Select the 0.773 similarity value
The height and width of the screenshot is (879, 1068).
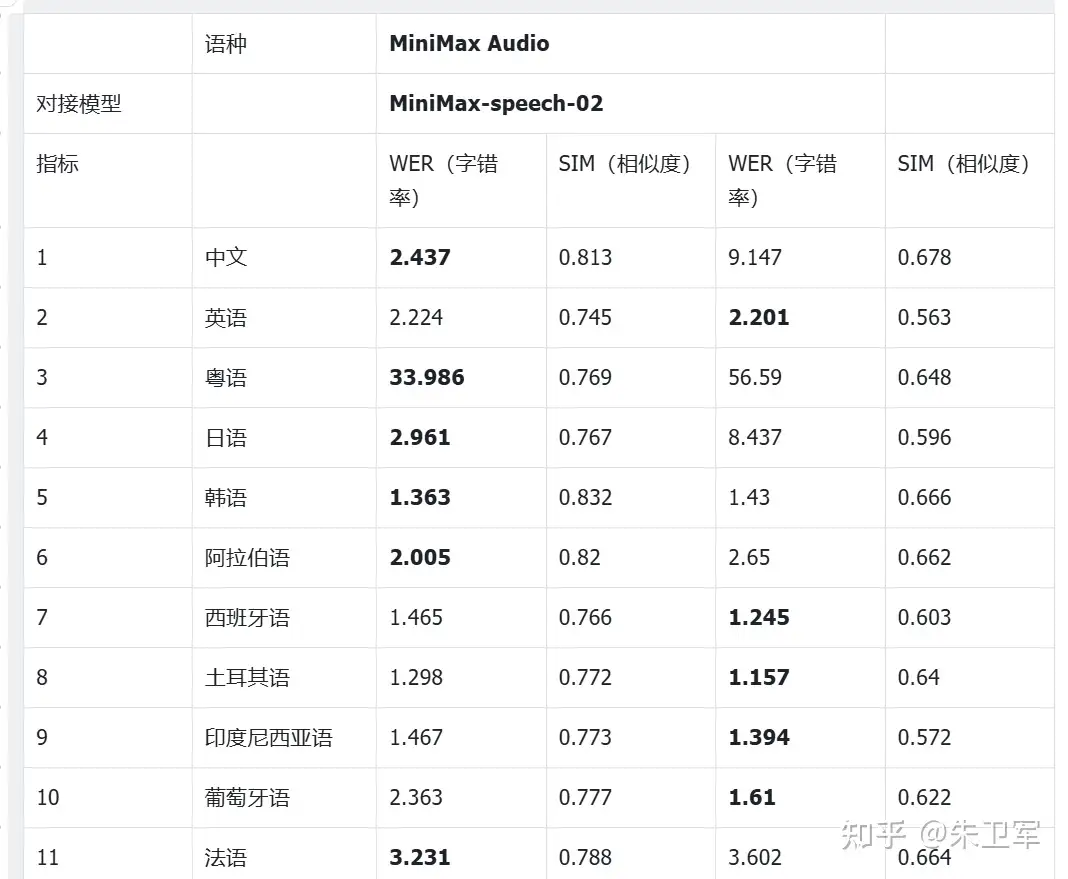(x=585, y=737)
